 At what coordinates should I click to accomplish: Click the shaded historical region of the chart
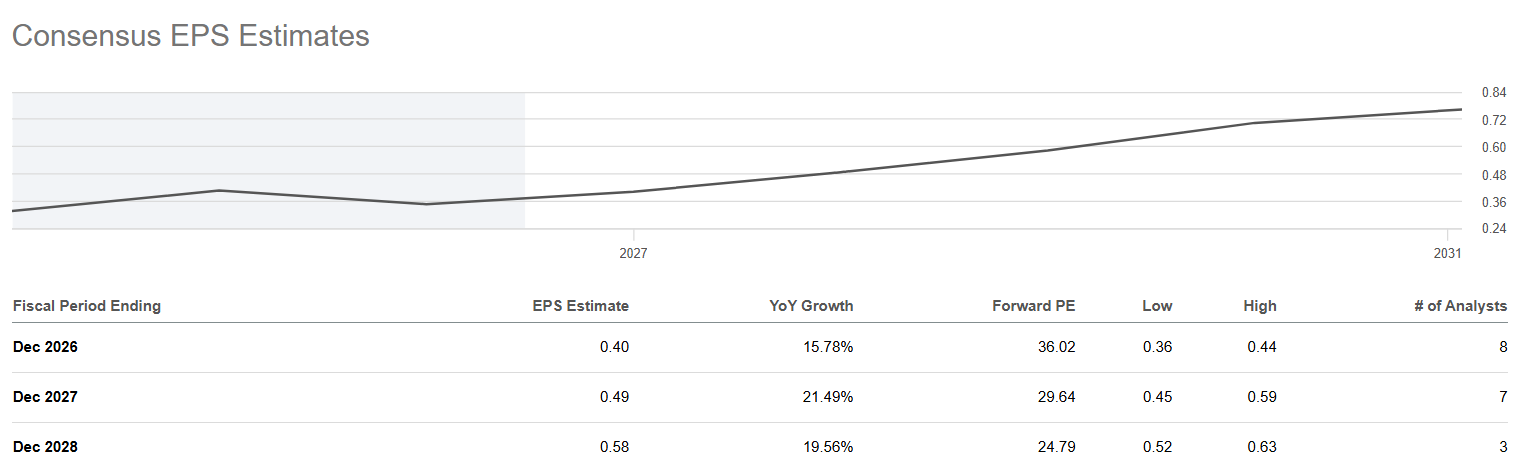(268, 161)
